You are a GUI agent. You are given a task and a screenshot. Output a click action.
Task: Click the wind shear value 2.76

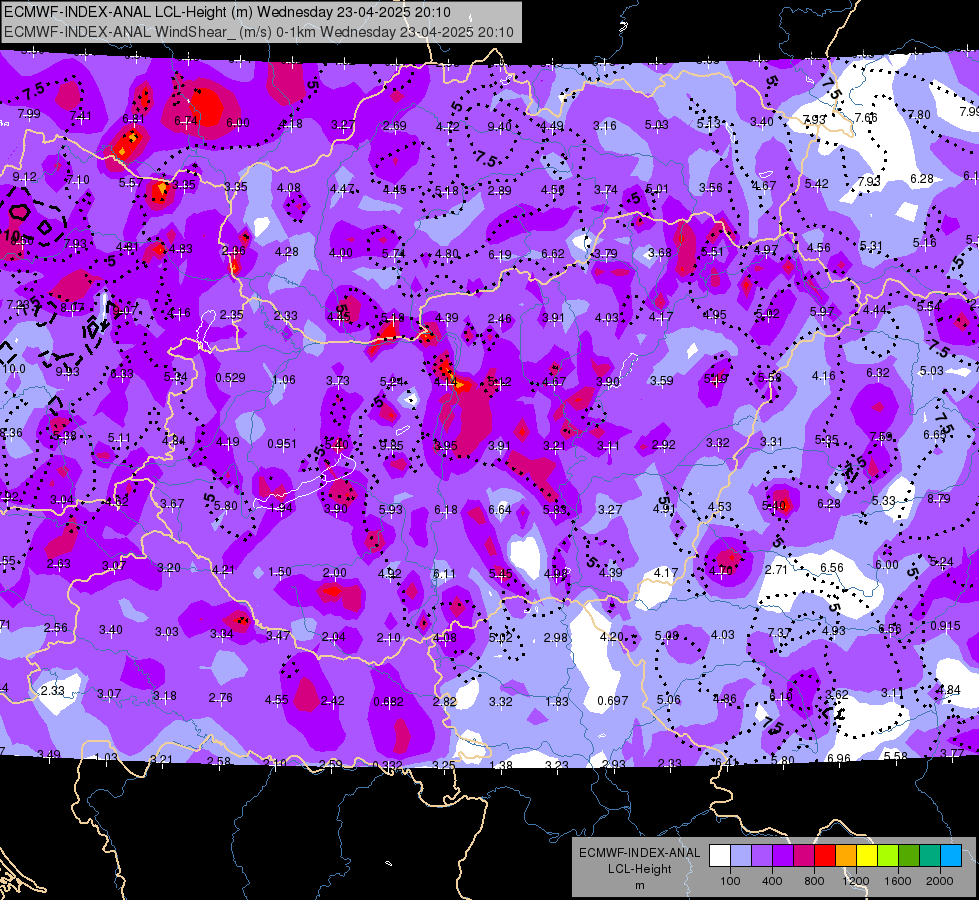pyautogui.click(x=220, y=698)
